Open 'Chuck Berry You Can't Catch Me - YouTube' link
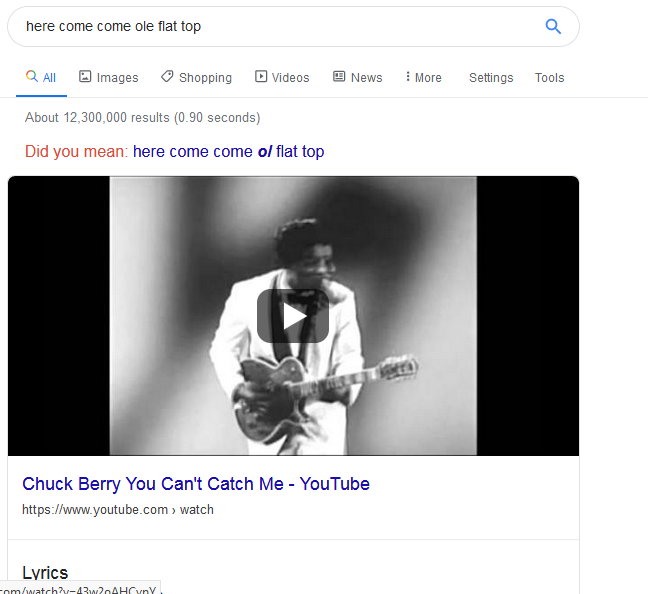 tap(196, 484)
